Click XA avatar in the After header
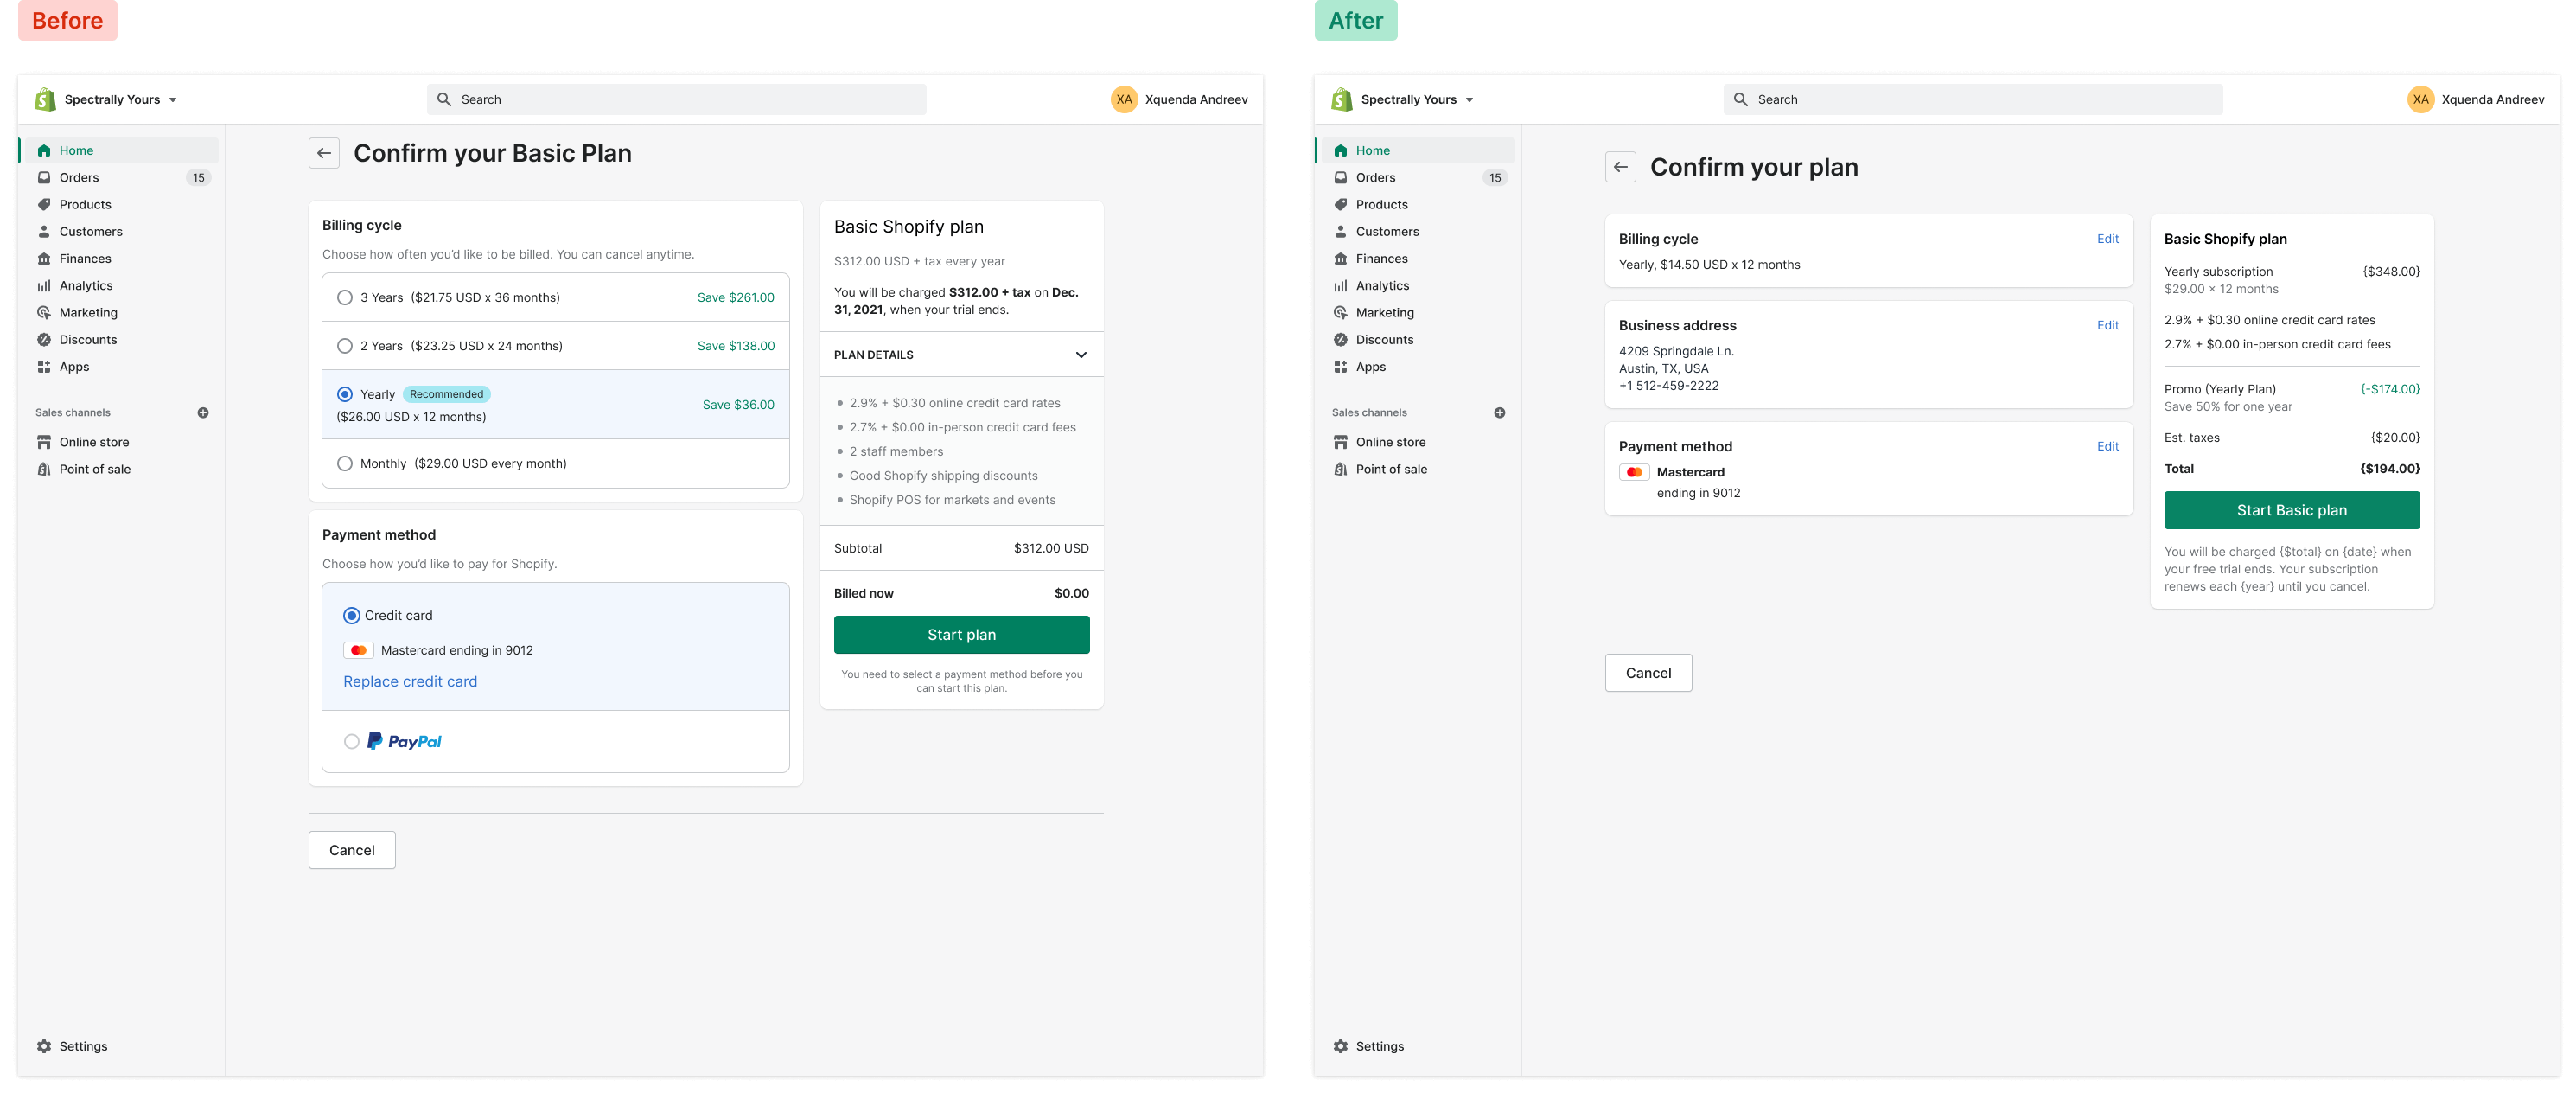 pos(2420,99)
